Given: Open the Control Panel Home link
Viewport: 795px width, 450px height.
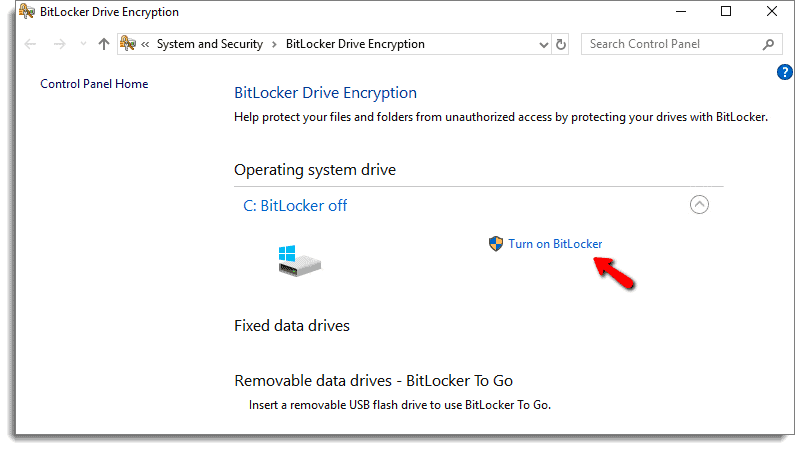Looking at the screenshot, I should (94, 84).
